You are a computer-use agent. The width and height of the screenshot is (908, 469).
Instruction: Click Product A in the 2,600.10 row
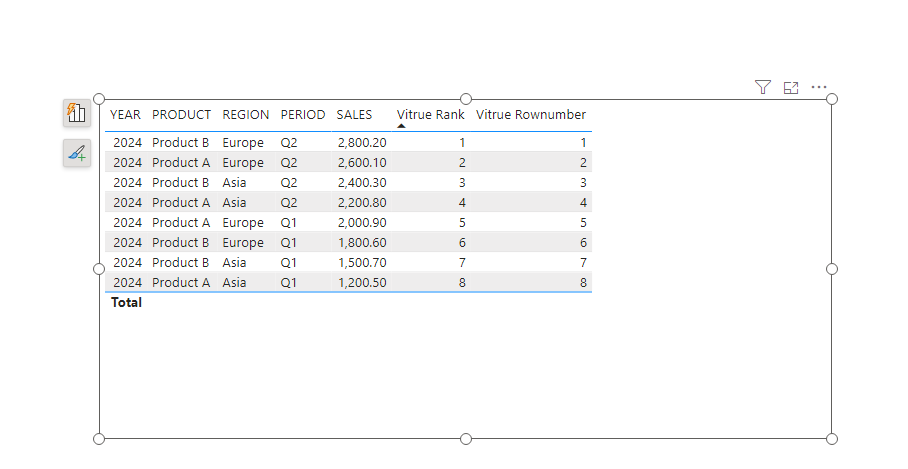[181, 163]
